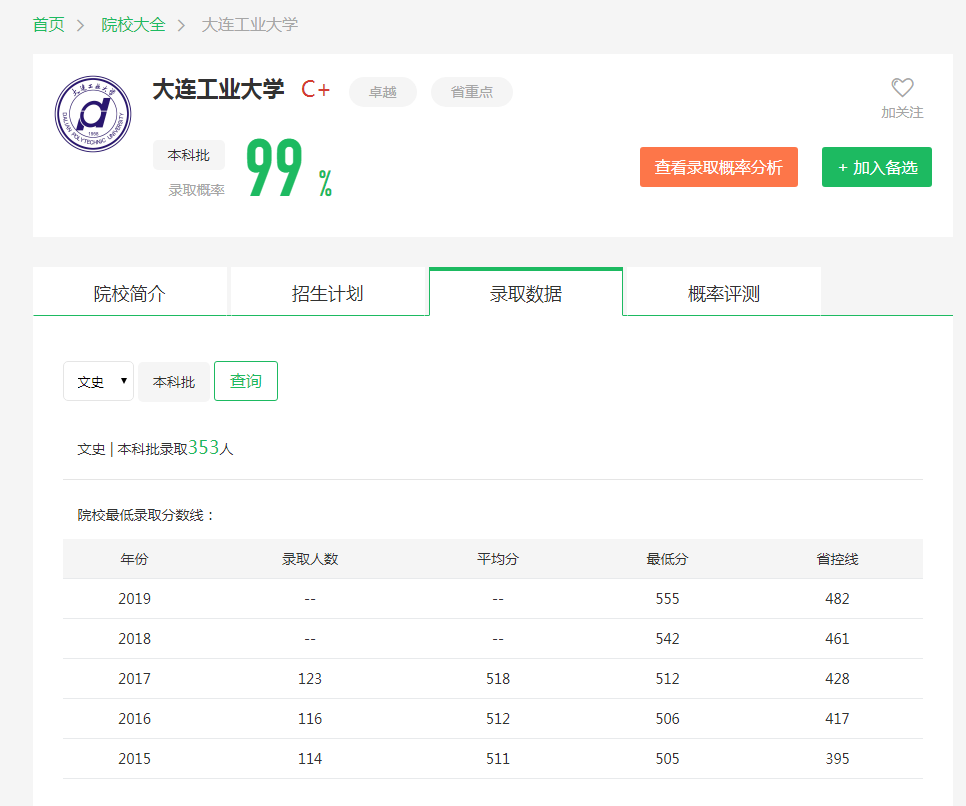The height and width of the screenshot is (806, 966).
Task: Select the 2016 year row cell
Action: (x=134, y=718)
